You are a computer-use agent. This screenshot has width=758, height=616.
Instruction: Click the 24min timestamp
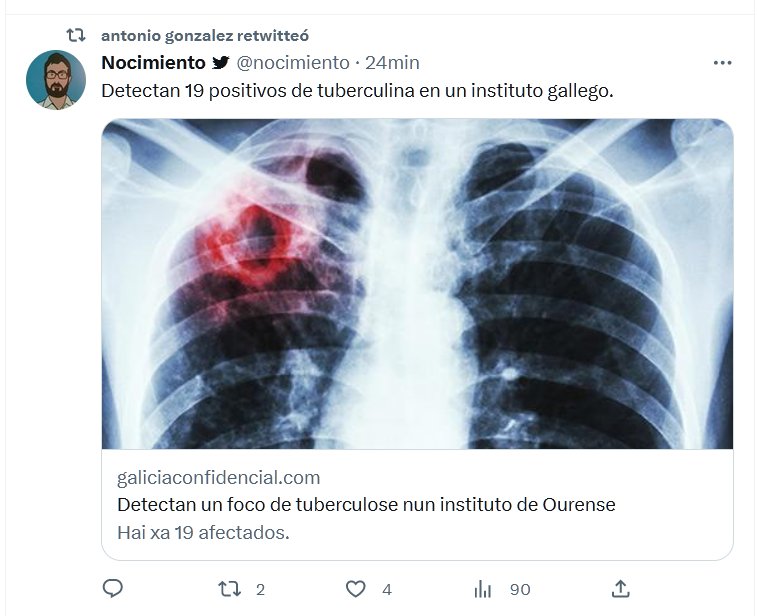pyautogui.click(x=392, y=63)
